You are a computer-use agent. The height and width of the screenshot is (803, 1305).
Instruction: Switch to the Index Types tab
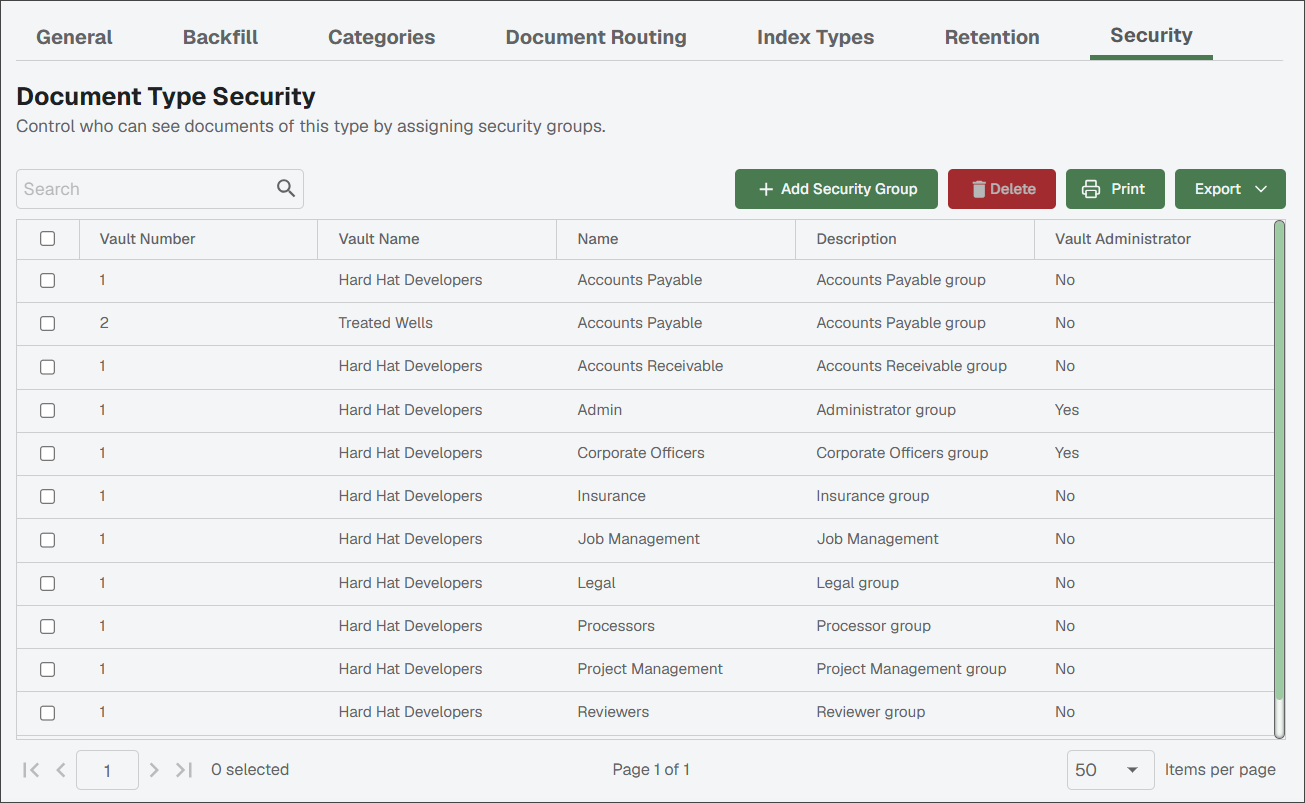coord(815,37)
